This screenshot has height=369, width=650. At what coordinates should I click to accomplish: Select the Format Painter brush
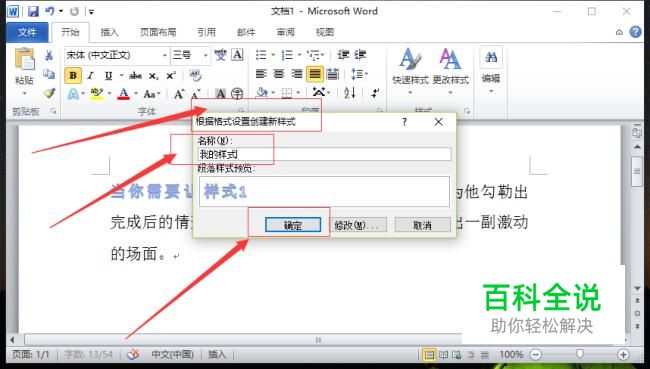[x=49, y=93]
